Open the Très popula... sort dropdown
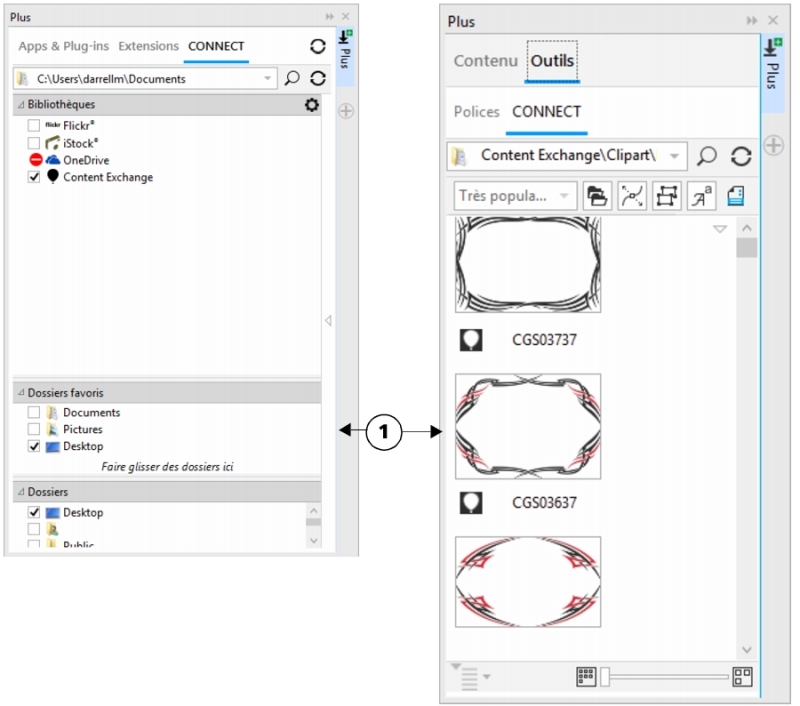The width and height of the screenshot is (800, 706). [x=516, y=196]
